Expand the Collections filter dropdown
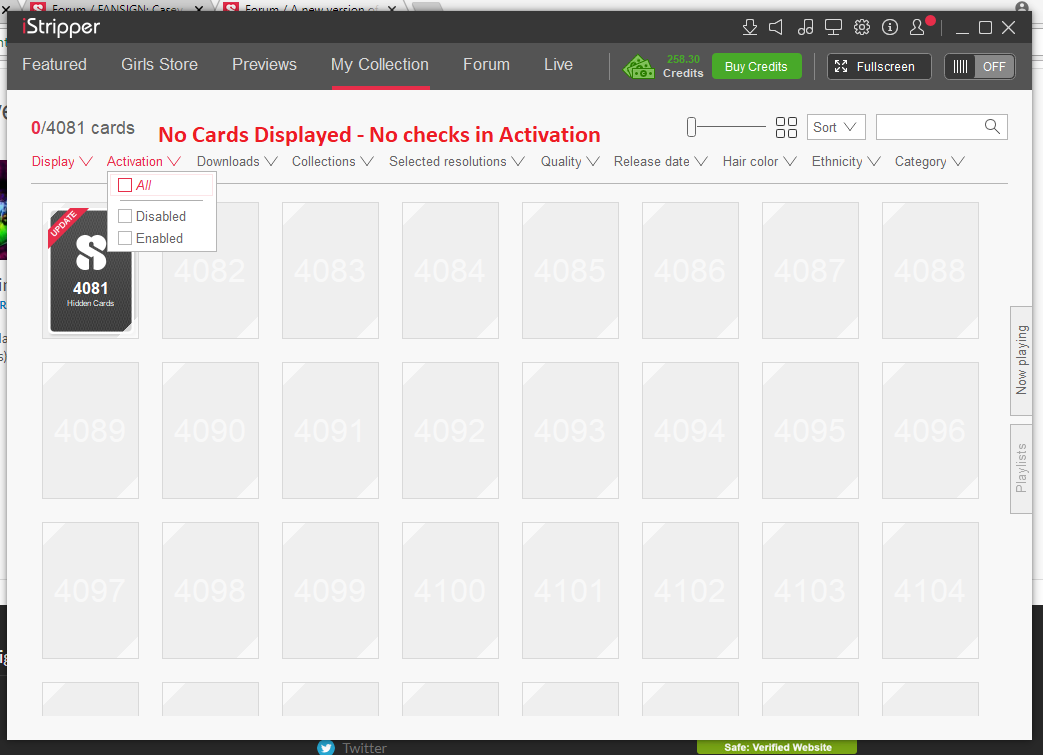The height and width of the screenshot is (755, 1043). click(x=333, y=162)
